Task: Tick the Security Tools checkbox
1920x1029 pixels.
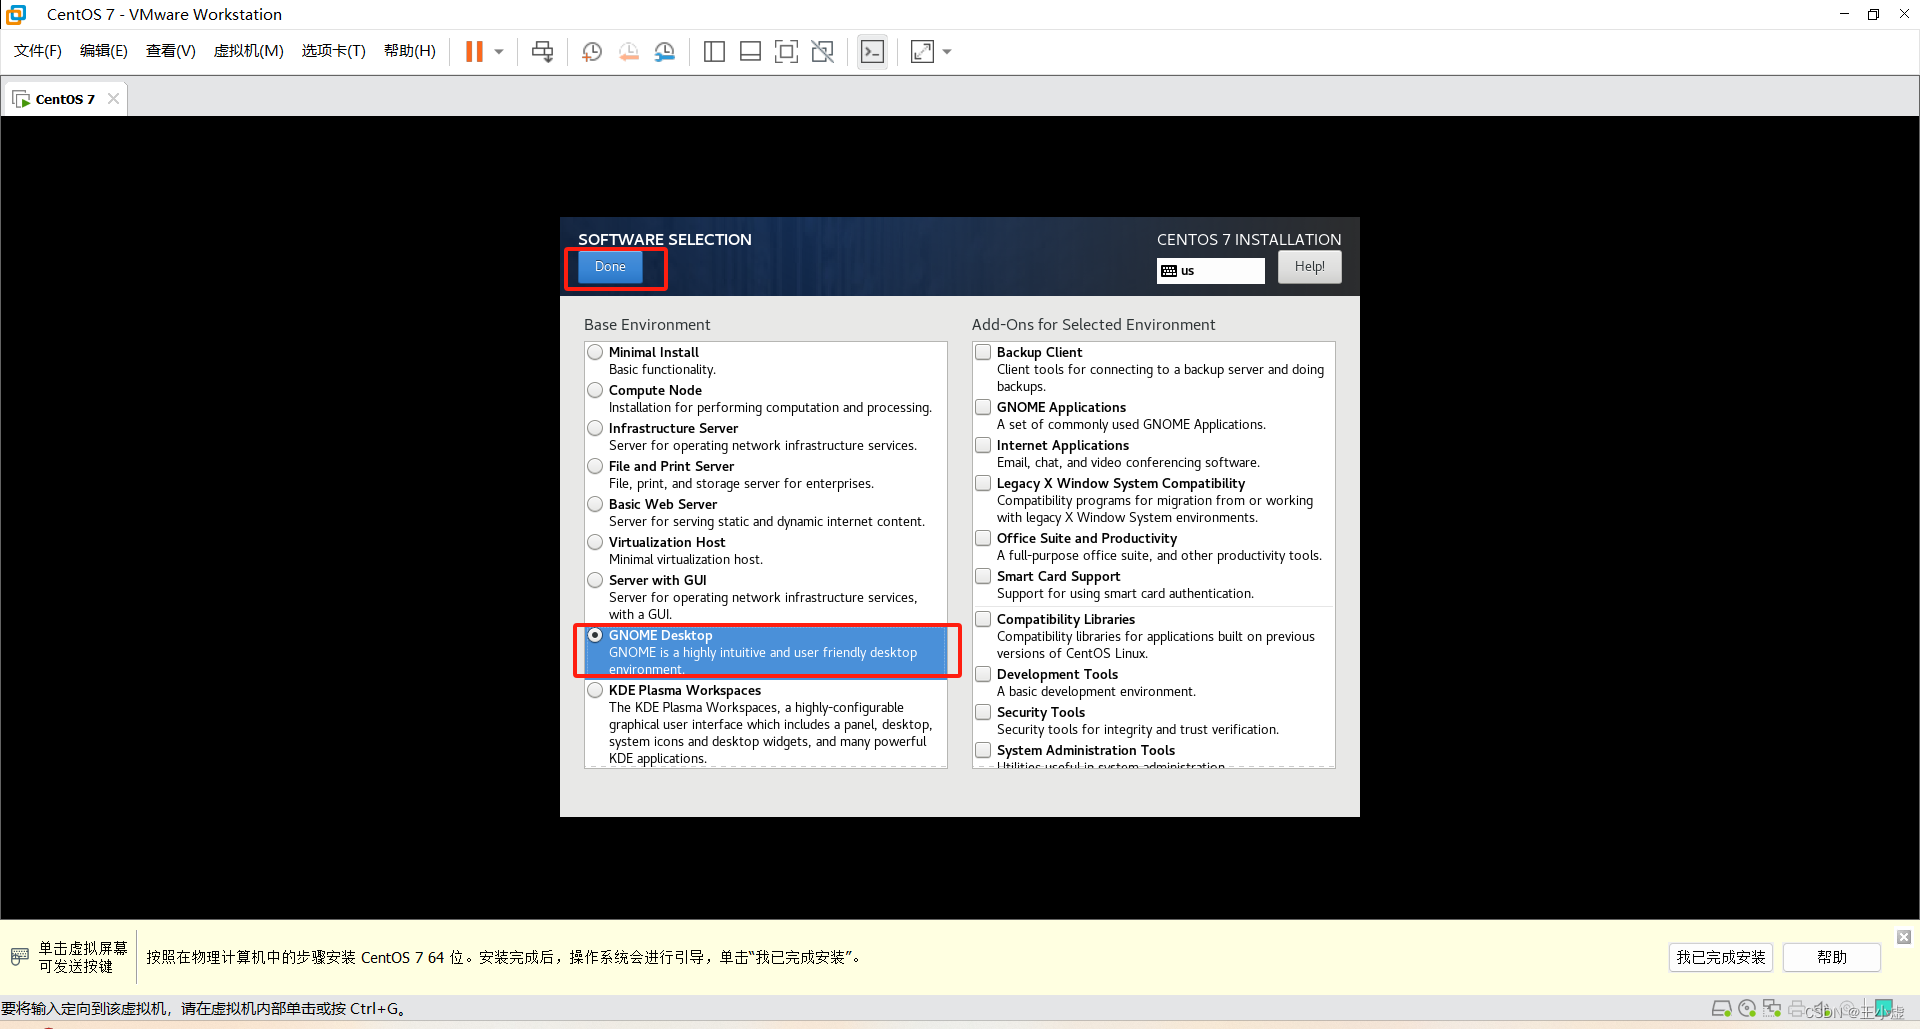Action: point(983,712)
